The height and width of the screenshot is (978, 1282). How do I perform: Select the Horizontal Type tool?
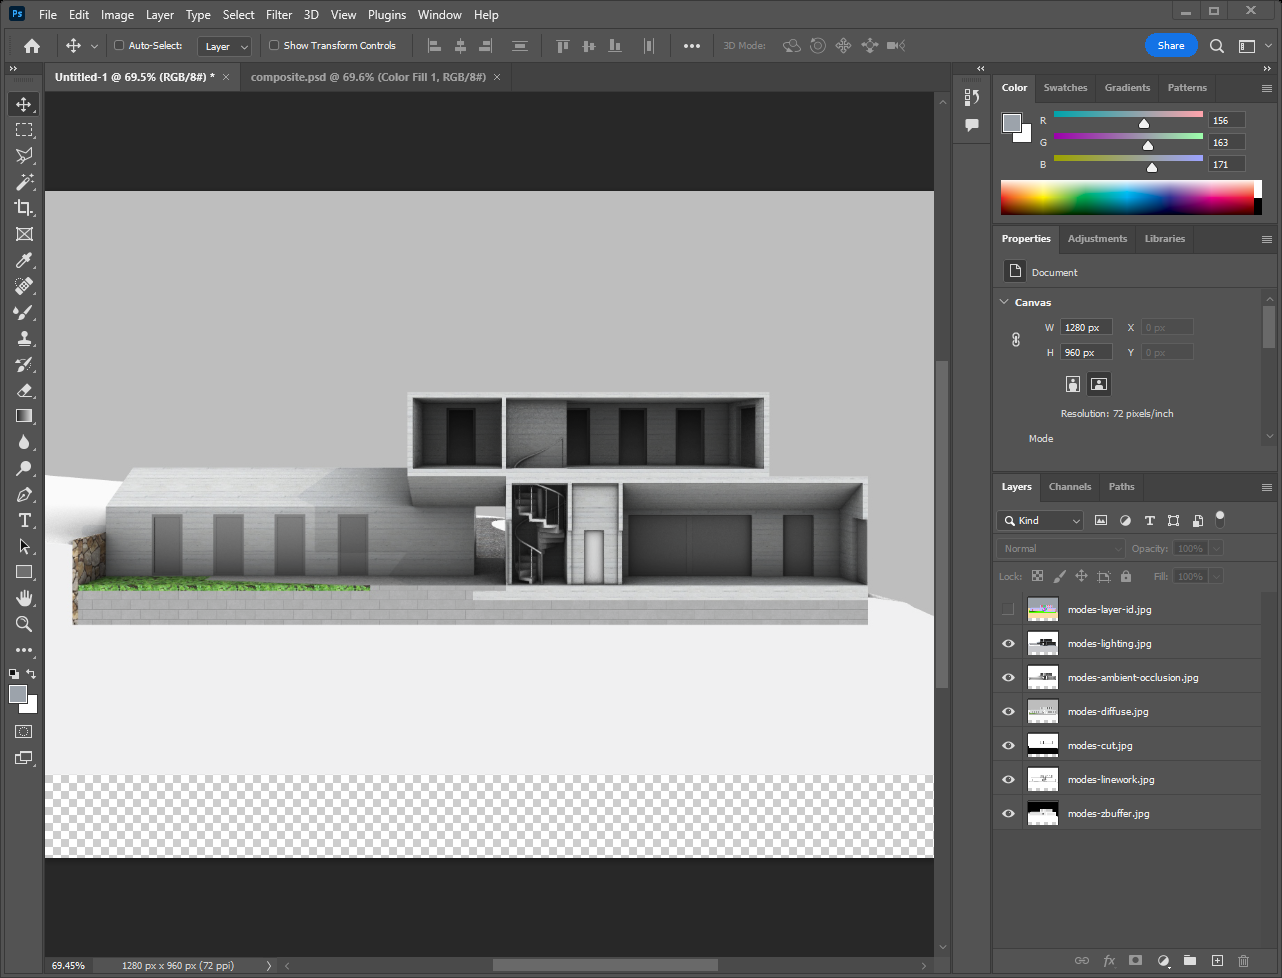coord(24,520)
